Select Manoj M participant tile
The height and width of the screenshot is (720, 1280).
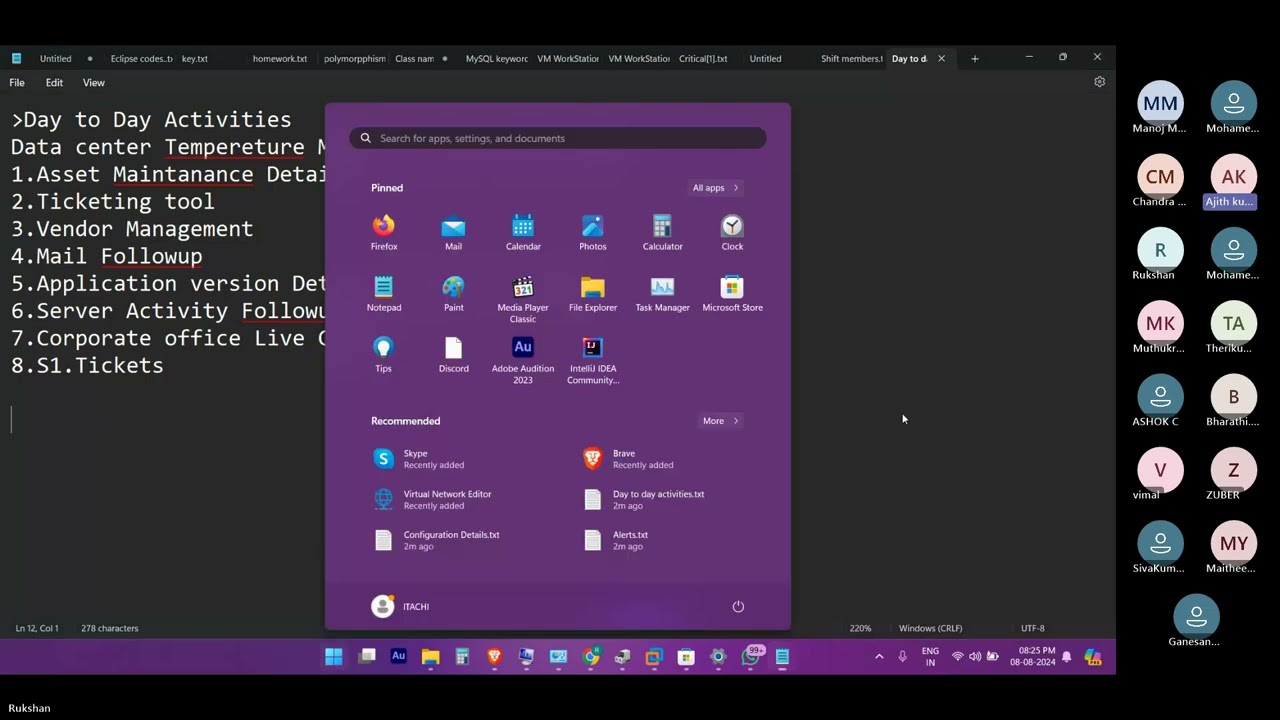click(x=1160, y=109)
